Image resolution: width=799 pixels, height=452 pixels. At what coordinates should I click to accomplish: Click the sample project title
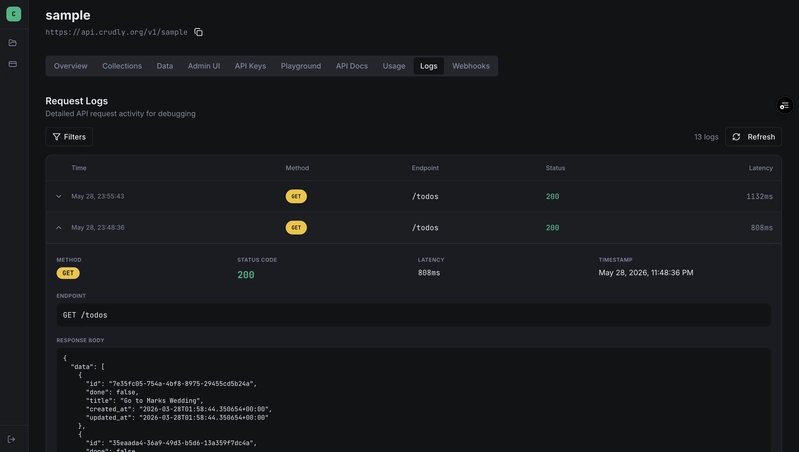(68, 15)
